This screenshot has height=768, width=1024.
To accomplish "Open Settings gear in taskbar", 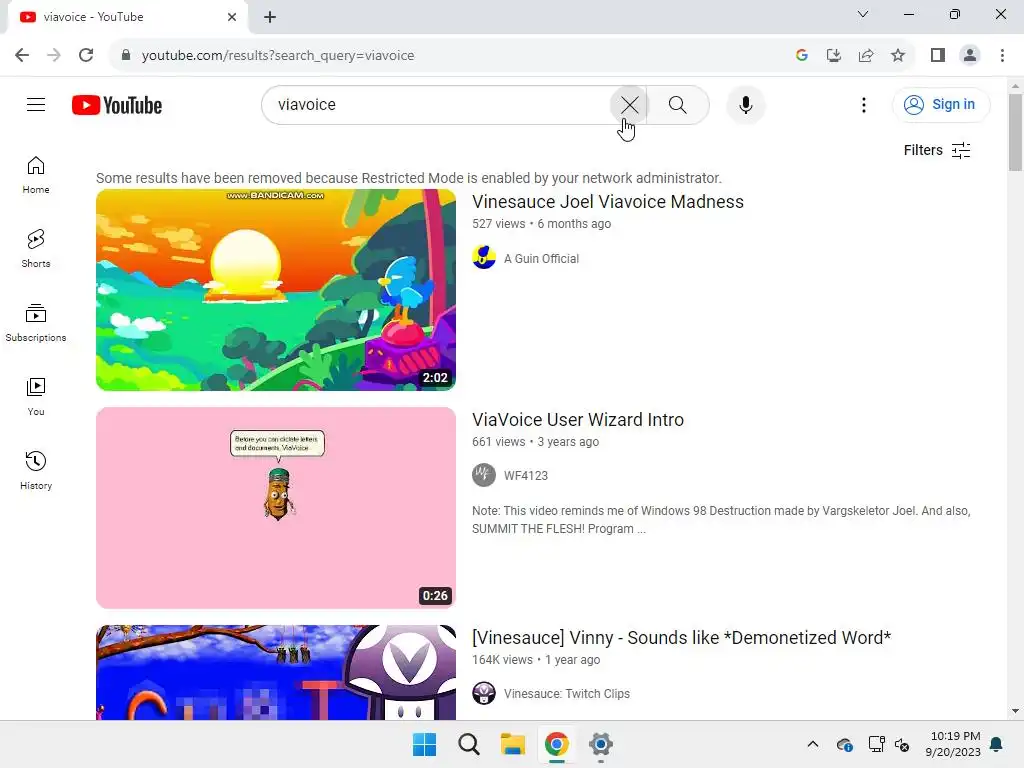I will [x=600, y=744].
